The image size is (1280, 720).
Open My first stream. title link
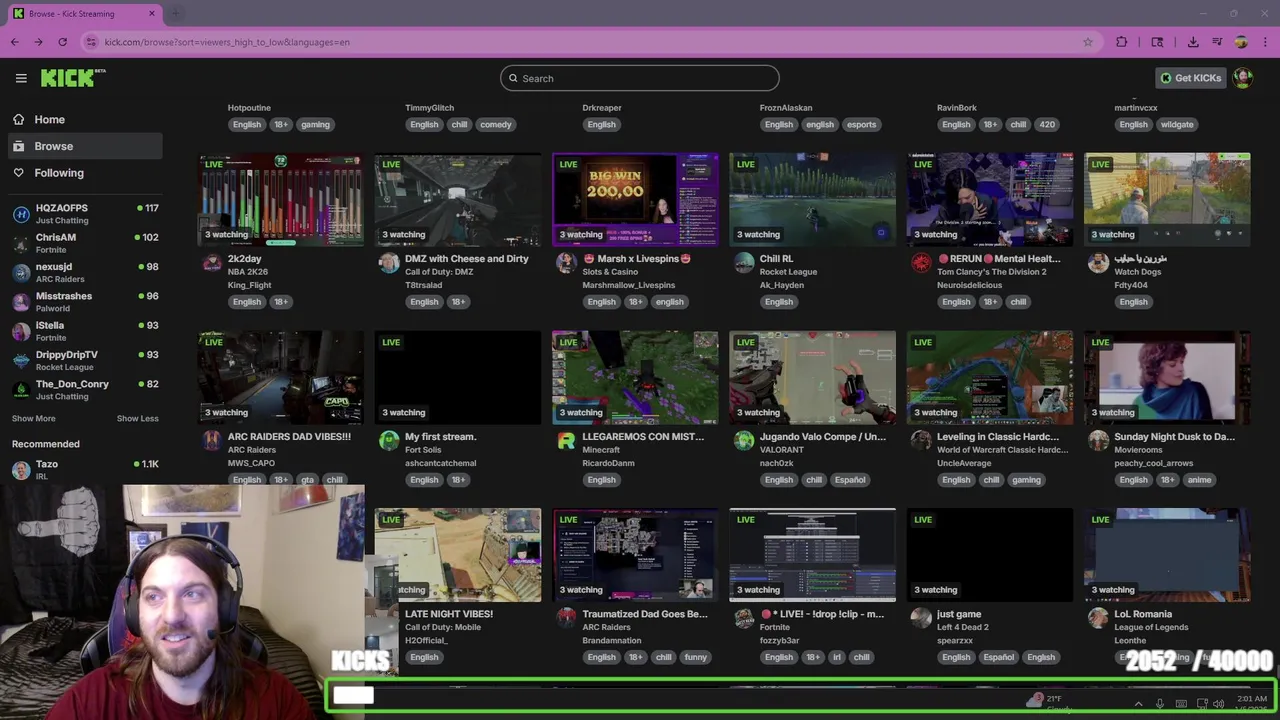click(441, 436)
